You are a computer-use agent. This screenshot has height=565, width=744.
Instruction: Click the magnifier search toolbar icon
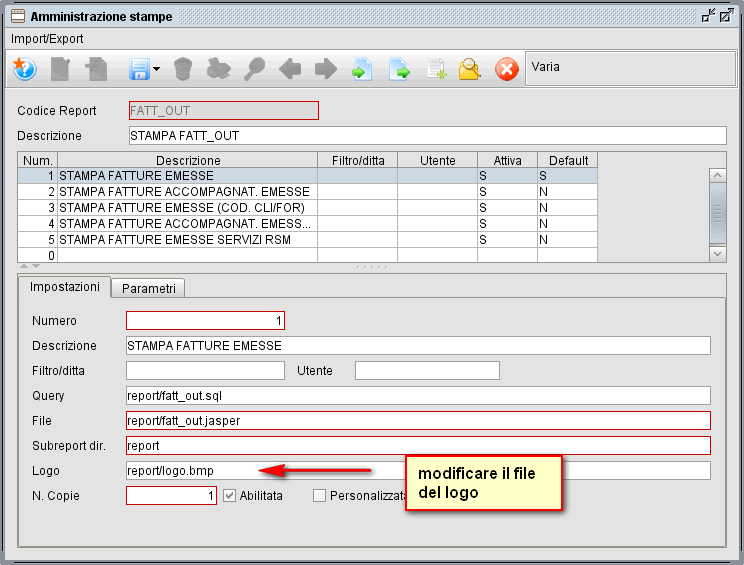[x=255, y=69]
